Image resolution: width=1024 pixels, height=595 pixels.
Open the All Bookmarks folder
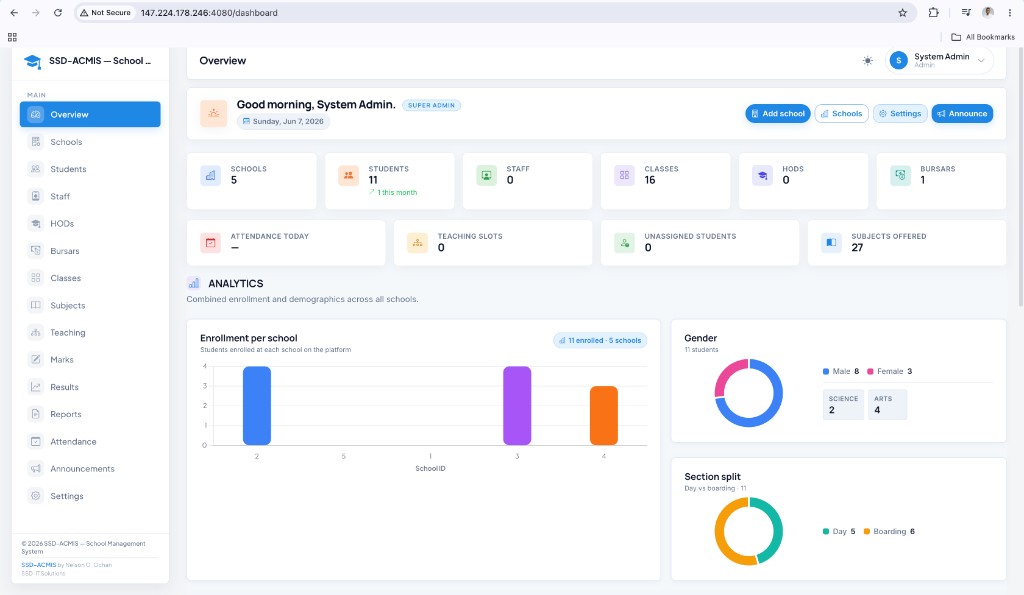tap(983, 37)
